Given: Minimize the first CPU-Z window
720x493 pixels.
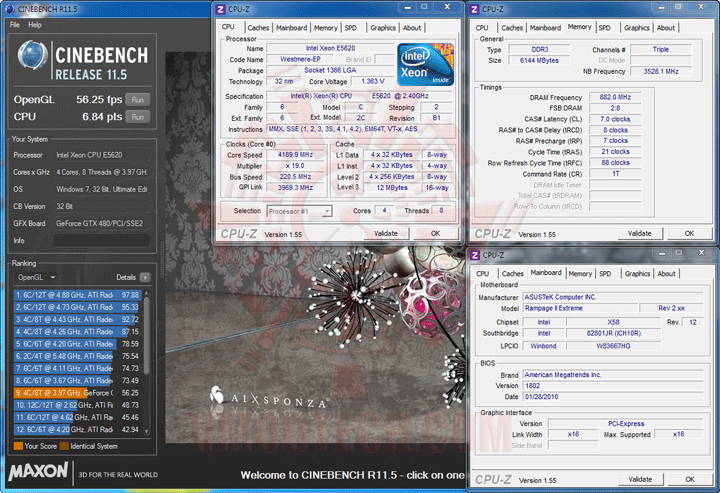Looking at the screenshot, I should click(407, 7).
